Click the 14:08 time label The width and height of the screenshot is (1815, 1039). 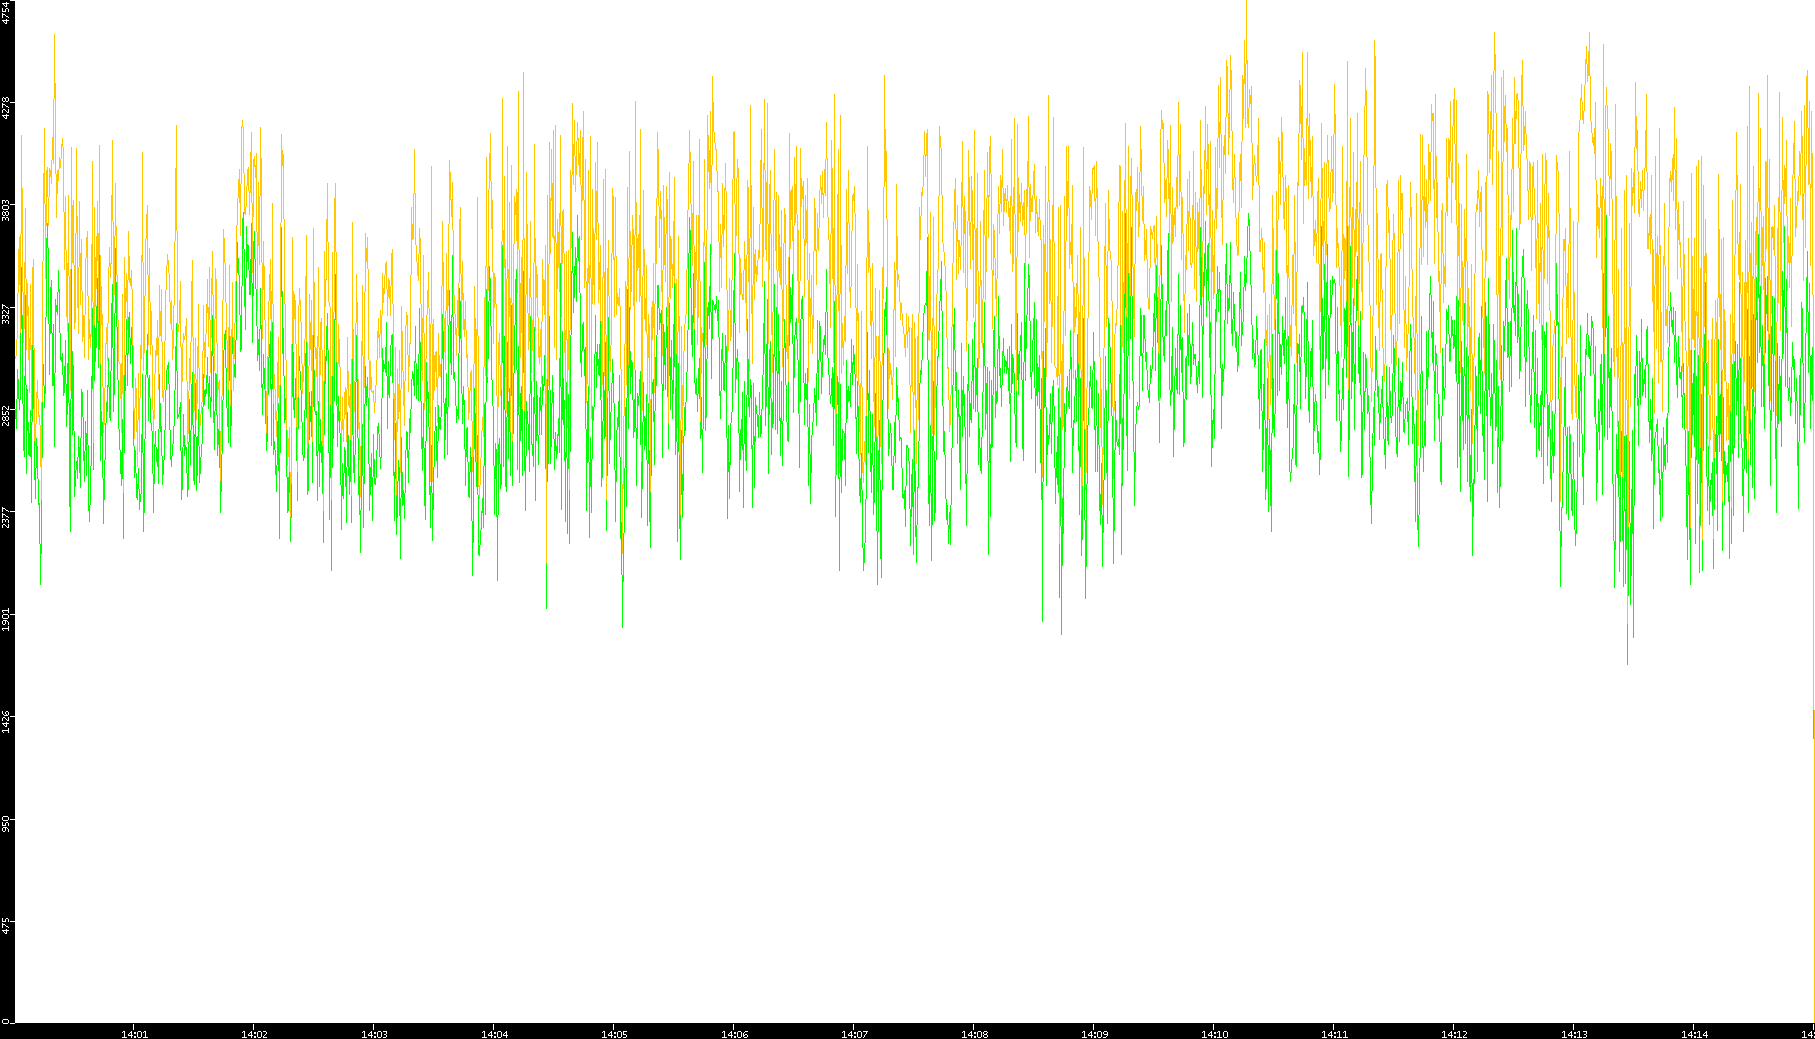(x=974, y=1034)
